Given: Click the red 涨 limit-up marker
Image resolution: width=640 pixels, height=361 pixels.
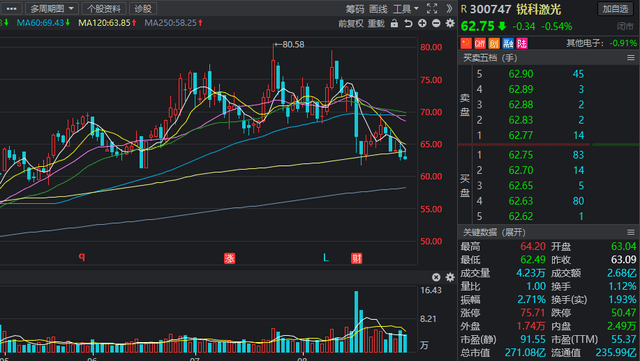Looking at the screenshot, I should tap(229, 258).
